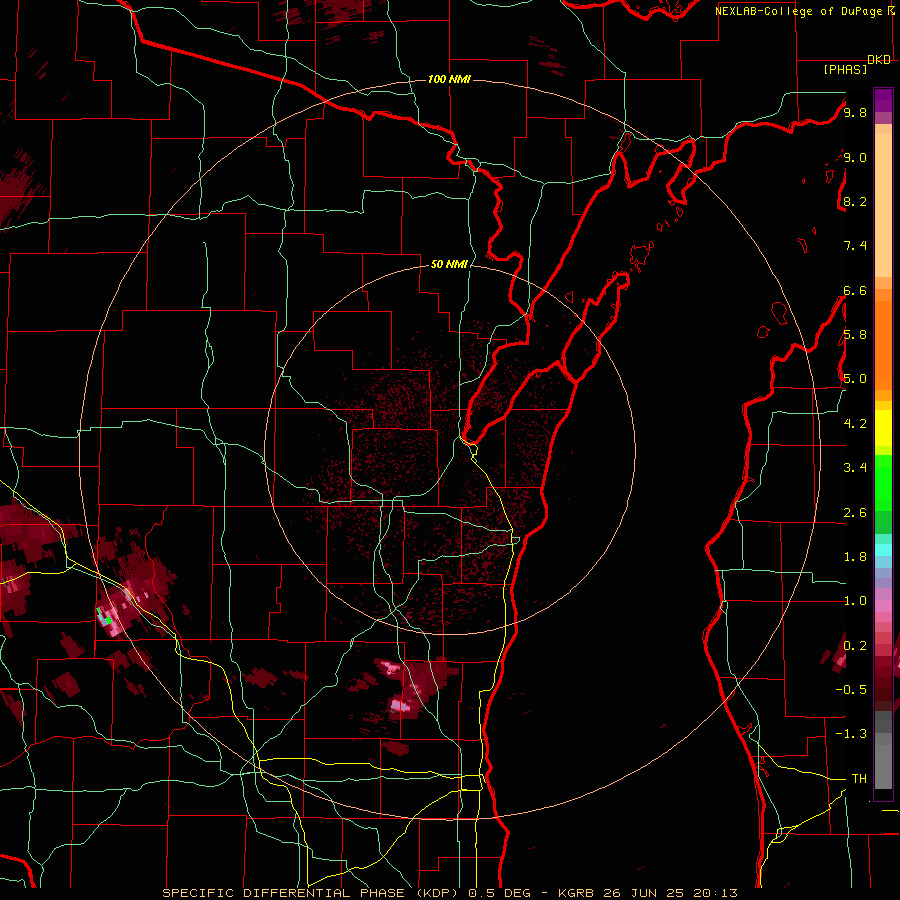Screen dimensions: 900x900
Task: Click the 4.2 legend value
Action: (855, 424)
